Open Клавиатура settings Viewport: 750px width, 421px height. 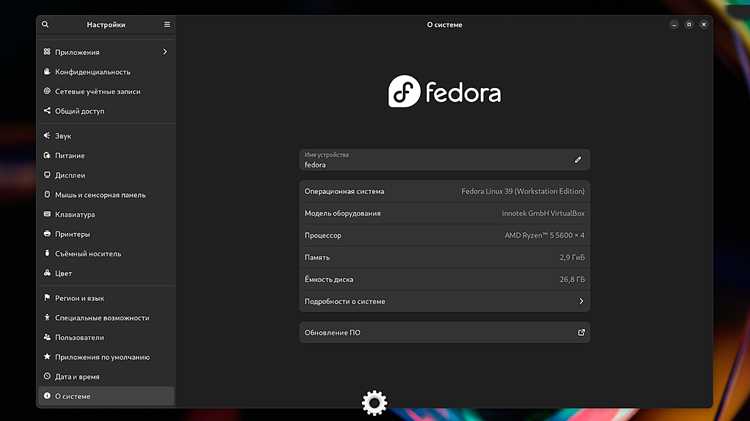106,214
